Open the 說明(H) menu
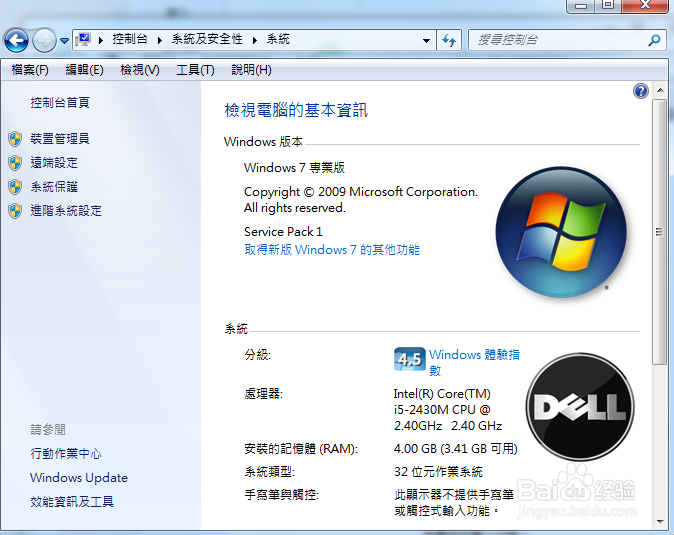674x535 pixels. click(251, 70)
